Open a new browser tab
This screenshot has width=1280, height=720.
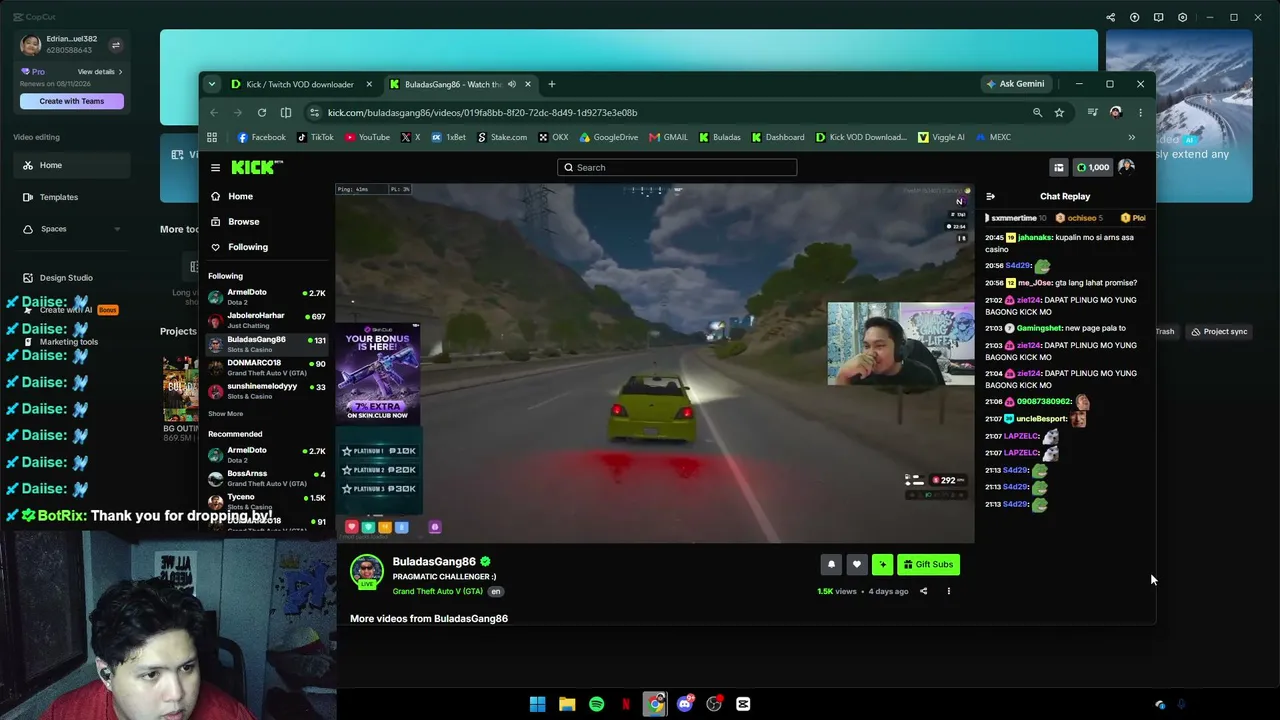pyautogui.click(x=551, y=84)
